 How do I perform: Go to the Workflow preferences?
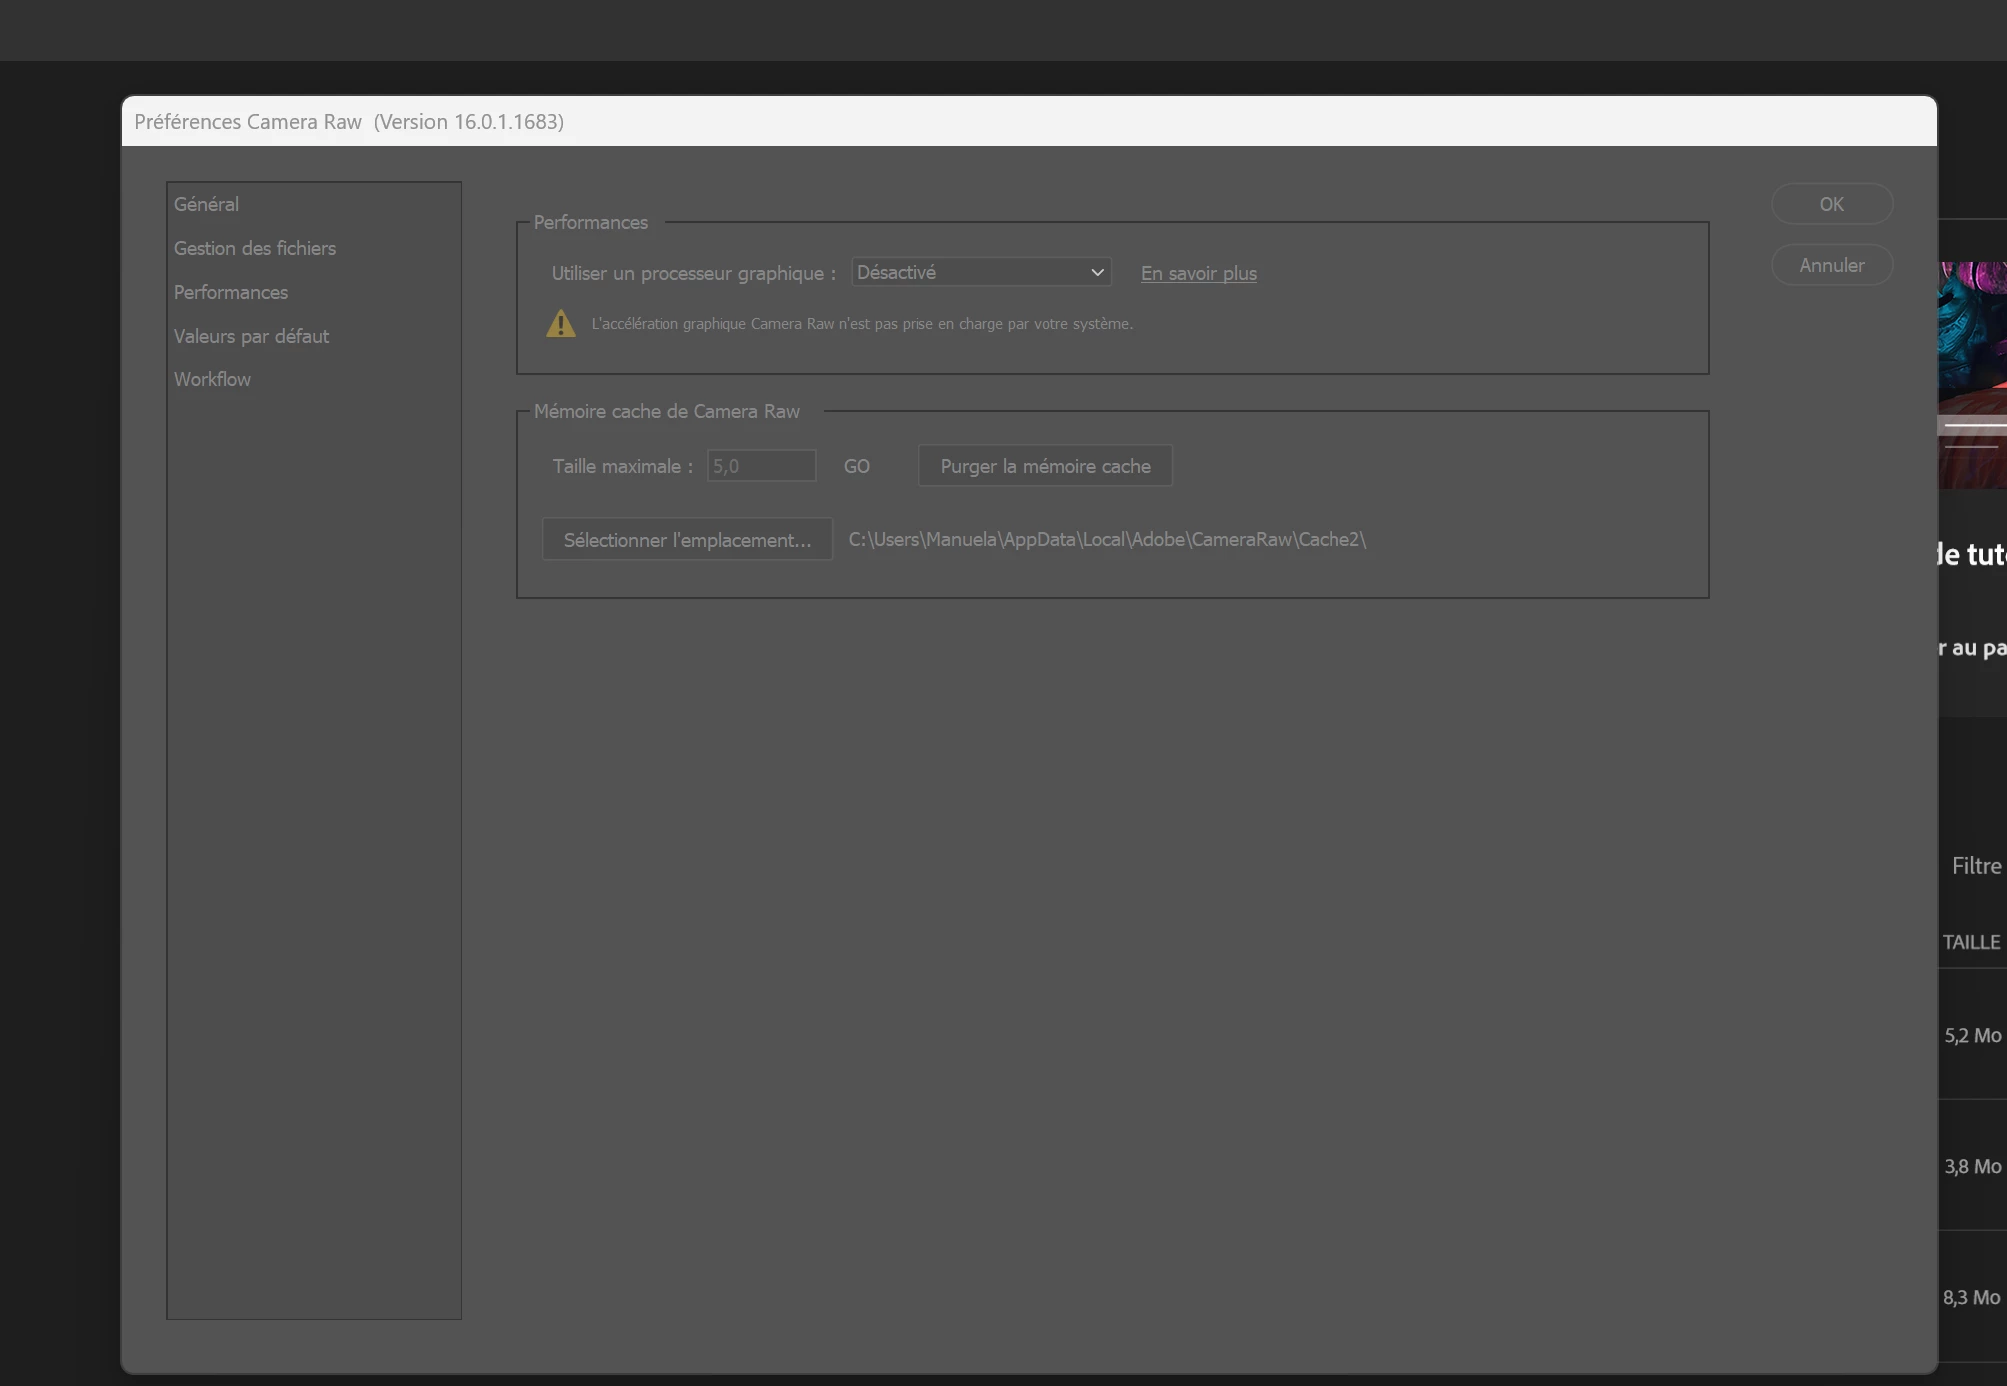pyautogui.click(x=212, y=379)
